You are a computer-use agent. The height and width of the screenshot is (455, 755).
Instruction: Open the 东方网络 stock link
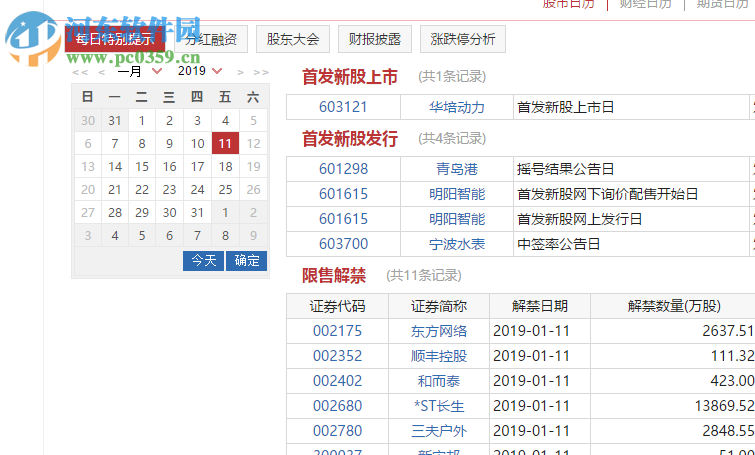(439, 331)
